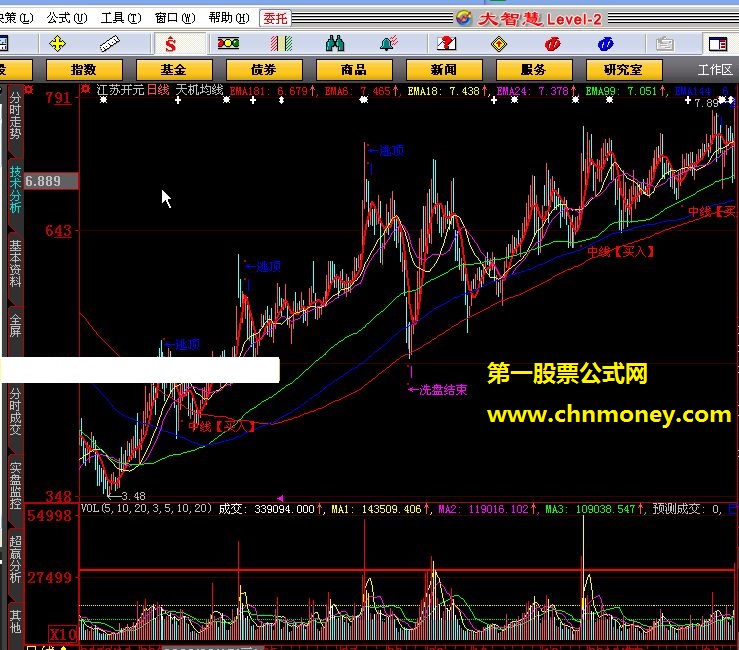Click the magenta triangle marker above volume pane

pyautogui.click(x=280, y=498)
